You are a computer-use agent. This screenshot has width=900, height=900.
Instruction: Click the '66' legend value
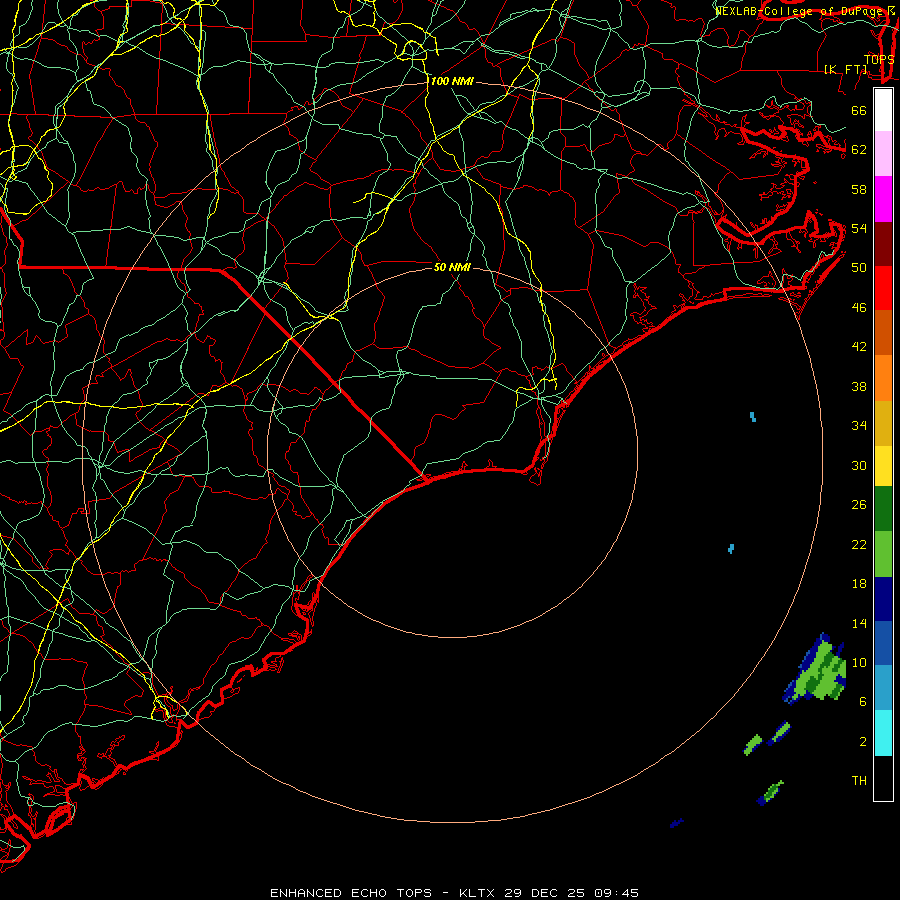coord(859,110)
